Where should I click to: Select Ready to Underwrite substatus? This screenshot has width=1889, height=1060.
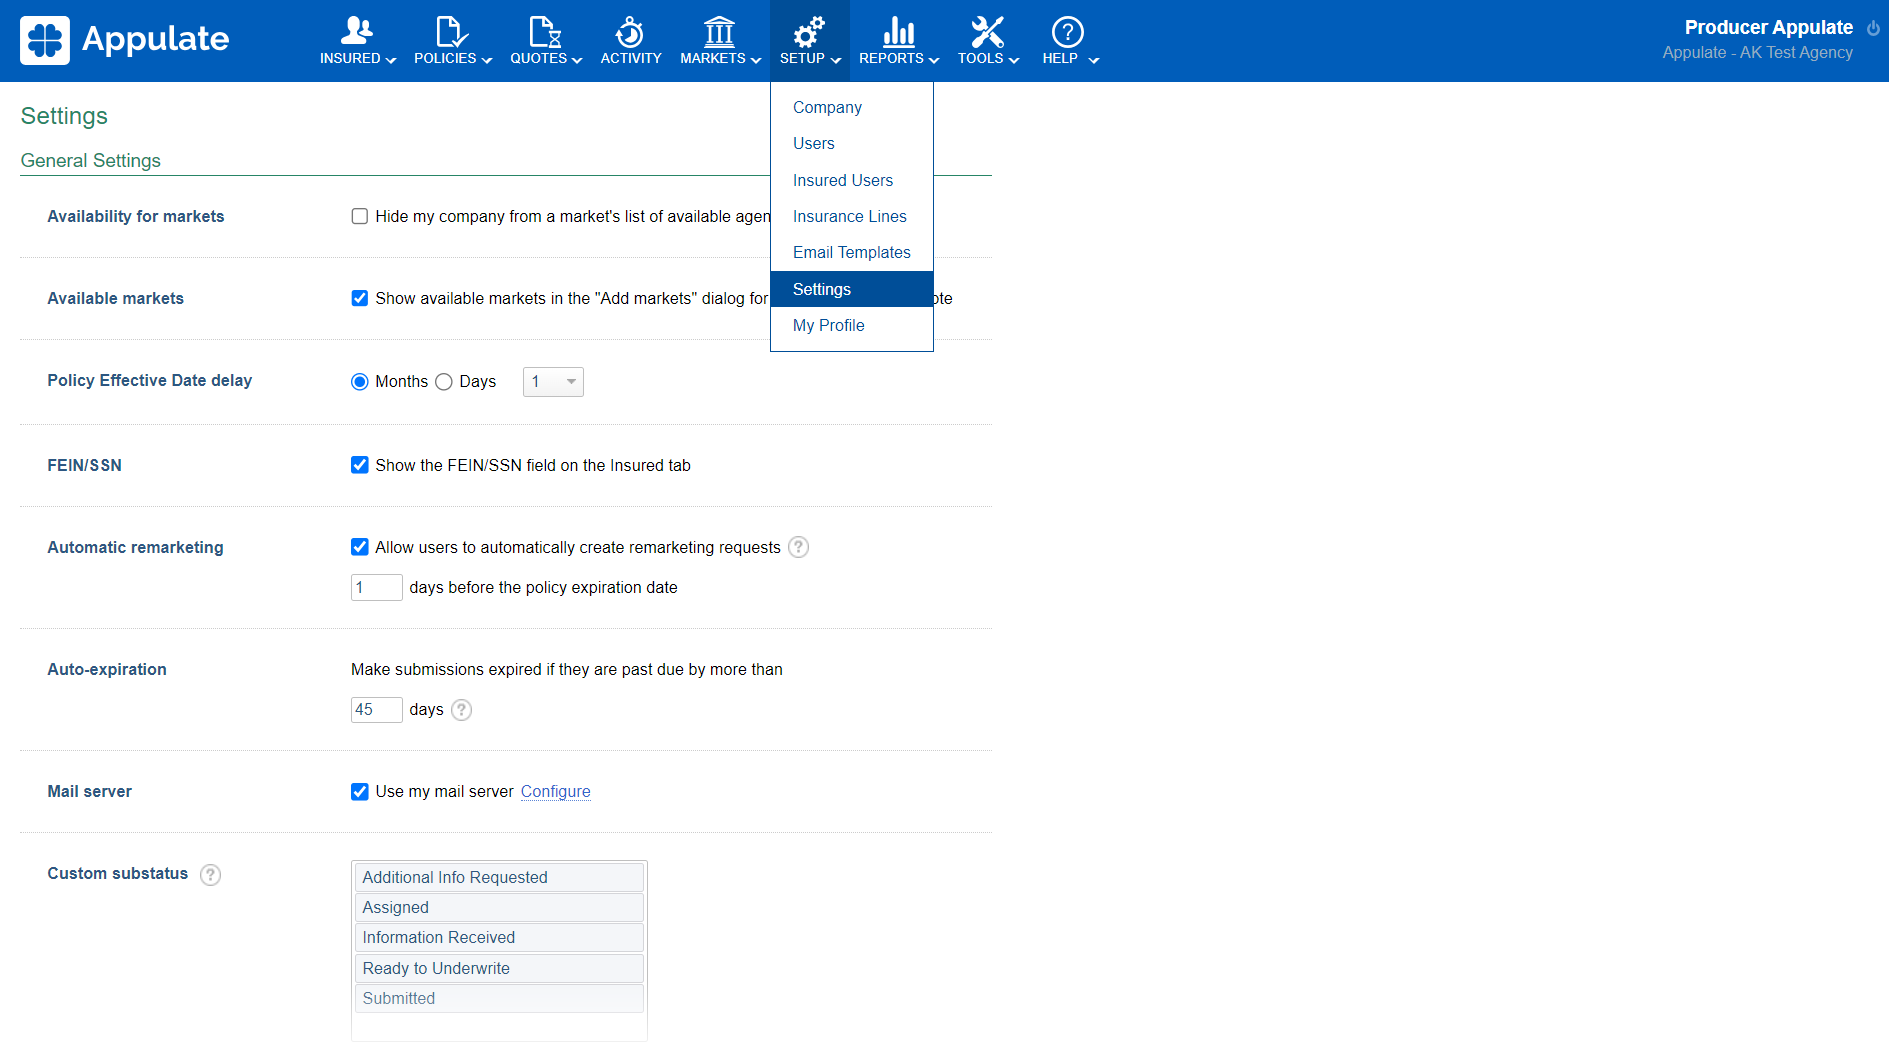(436, 968)
